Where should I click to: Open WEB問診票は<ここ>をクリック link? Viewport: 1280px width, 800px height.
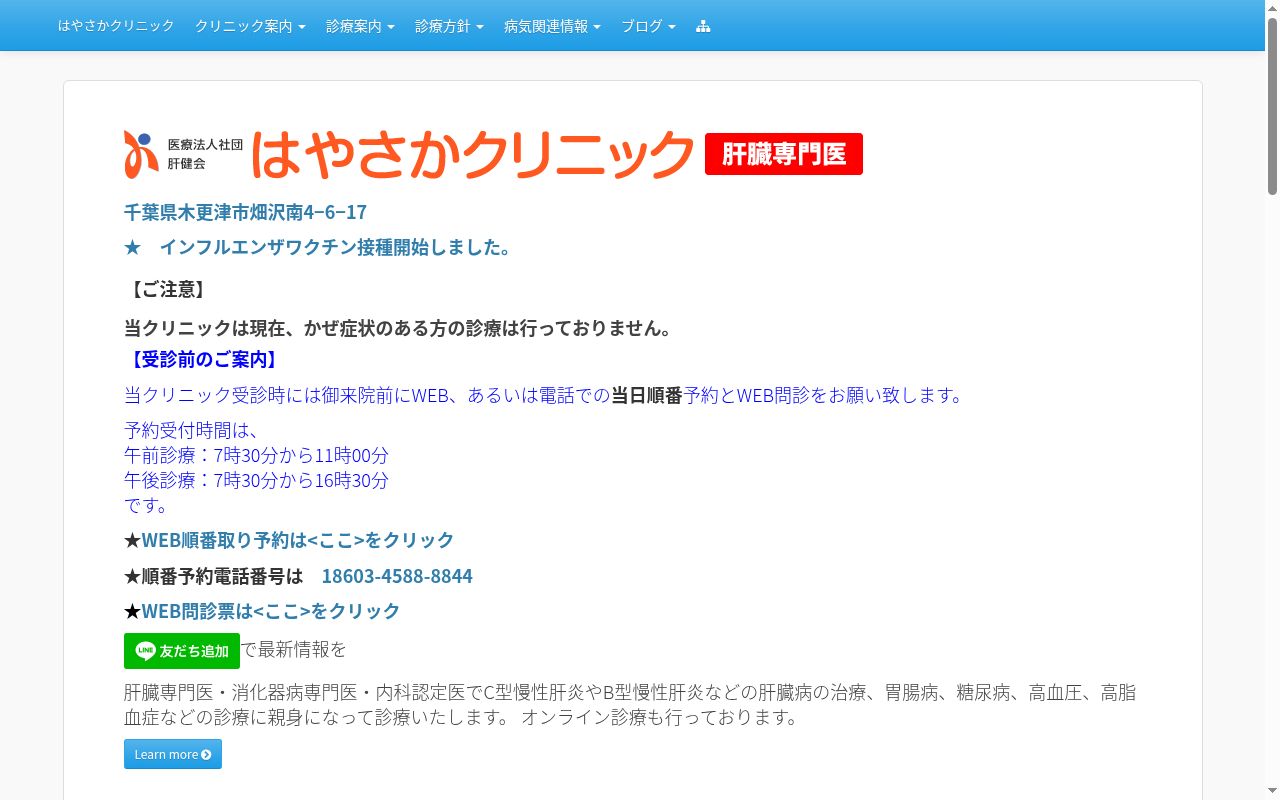[x=271, y=611]
